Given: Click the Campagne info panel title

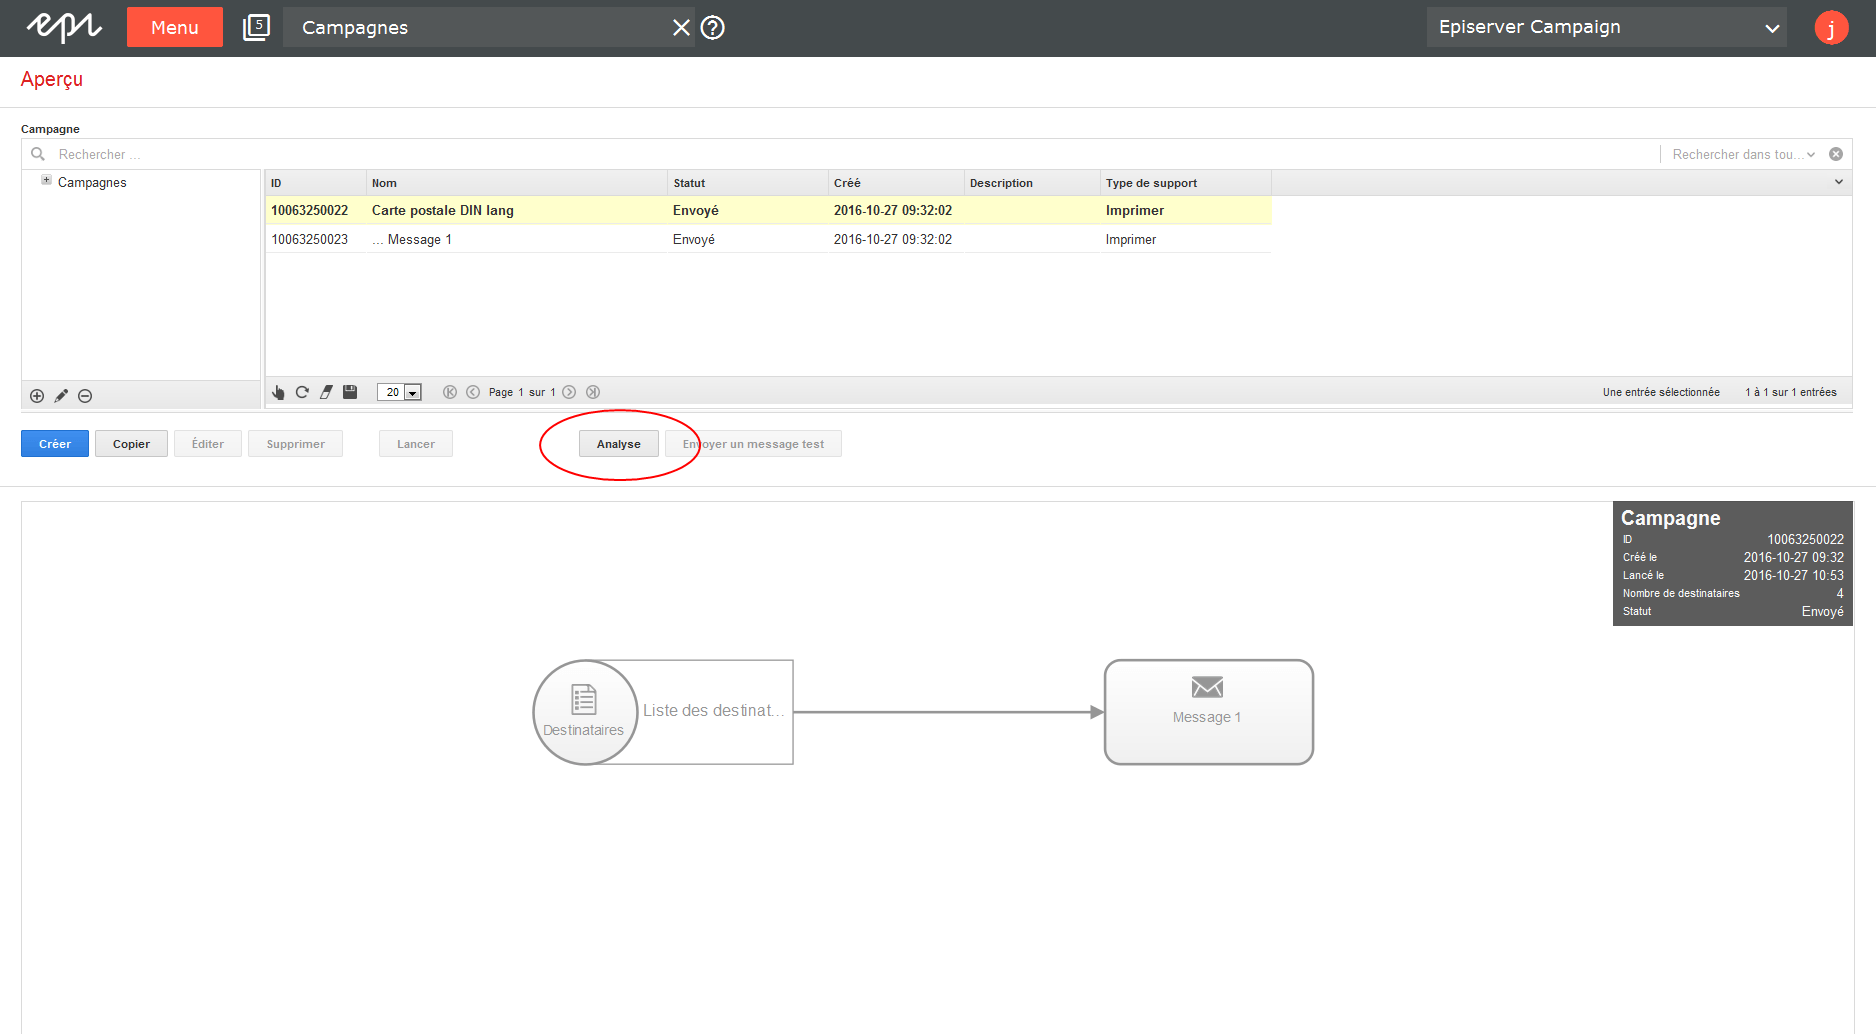Looking at the screenshot, I should (x=1670, y=518).
